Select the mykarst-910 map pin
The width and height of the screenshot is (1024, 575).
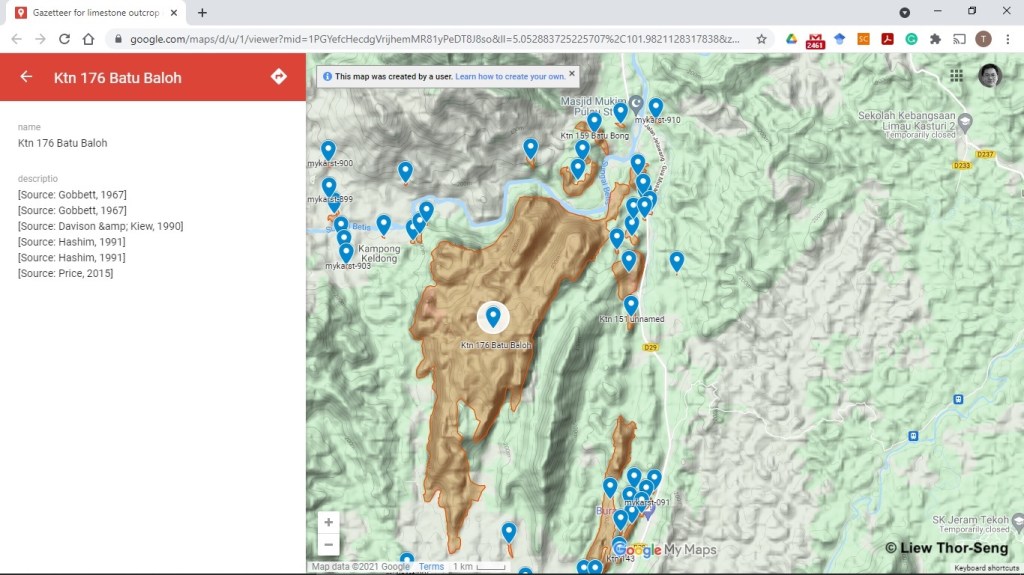[656, 106]
